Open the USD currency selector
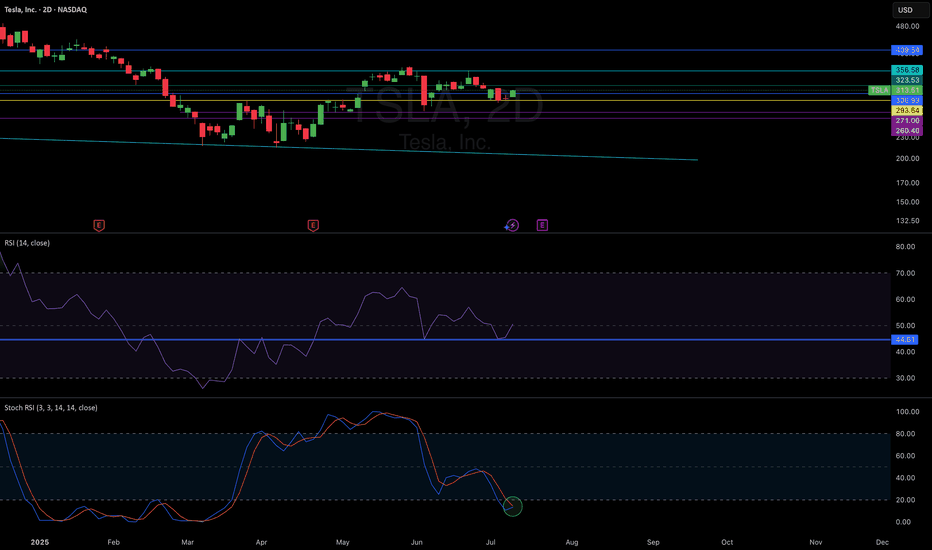Viewport: 932px width, 550px height. tap(910, 10)
